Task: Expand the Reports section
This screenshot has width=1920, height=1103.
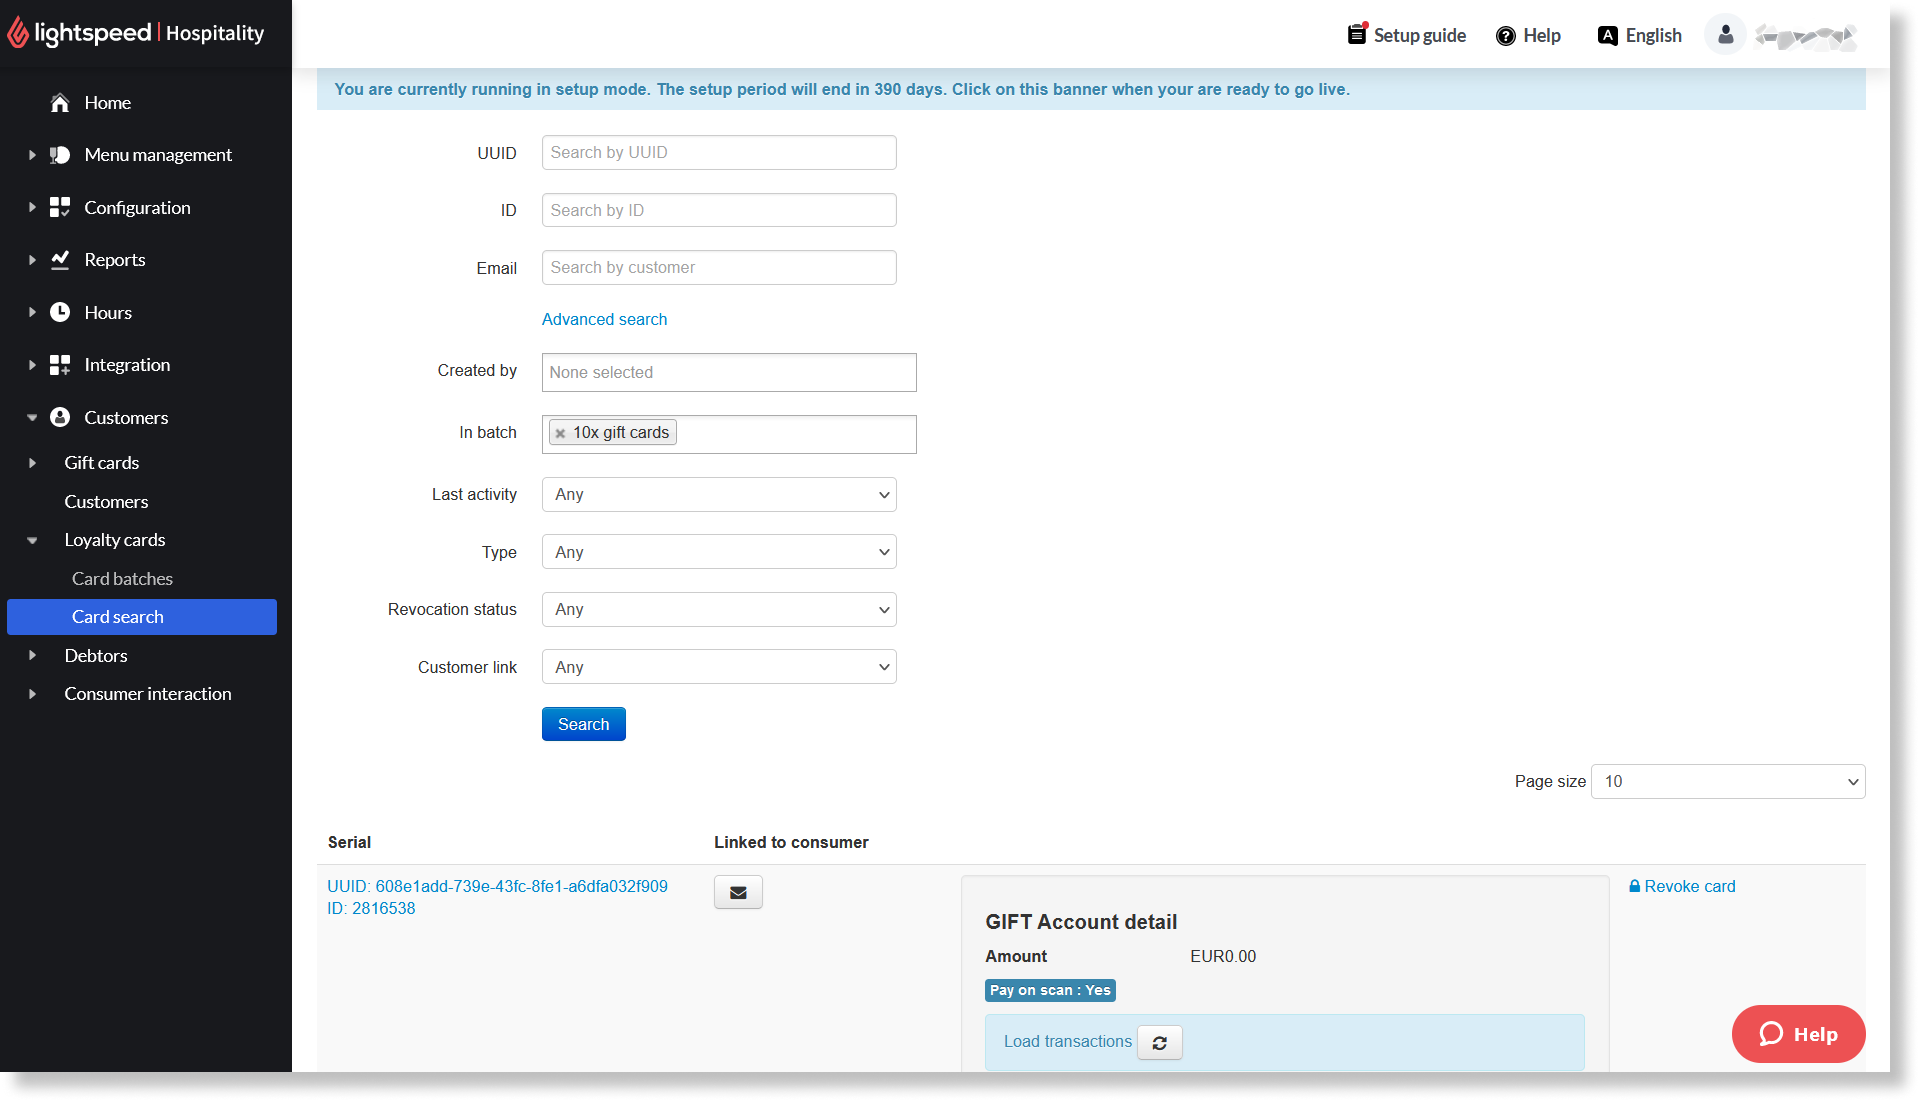Action: pos(32,260)
